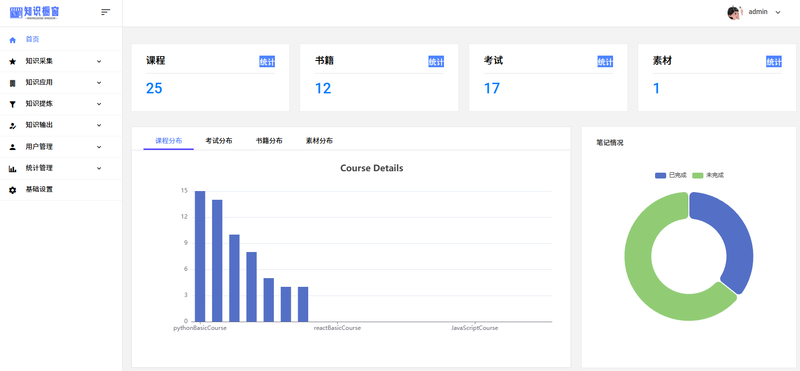Switch to the 考试分布 tab
Viewport: 800px width, 371px height.
219,141
